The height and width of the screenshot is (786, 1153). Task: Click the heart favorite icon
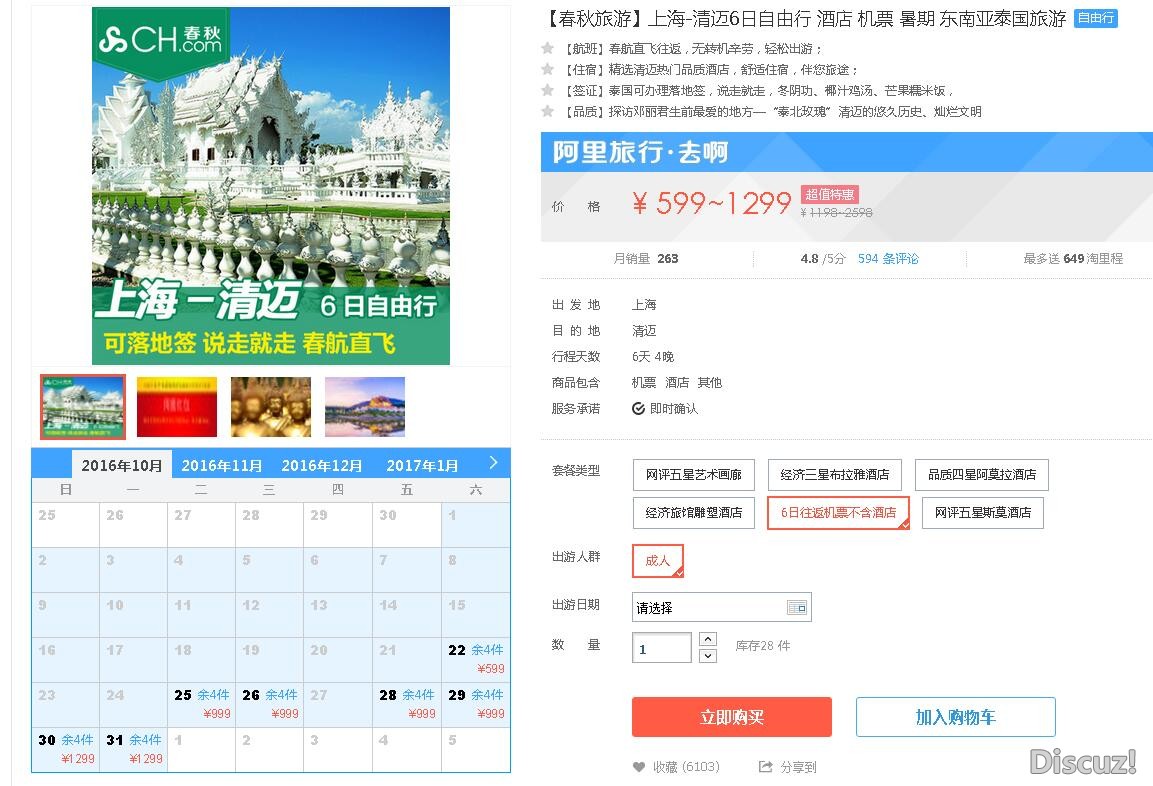pos(638,767)
